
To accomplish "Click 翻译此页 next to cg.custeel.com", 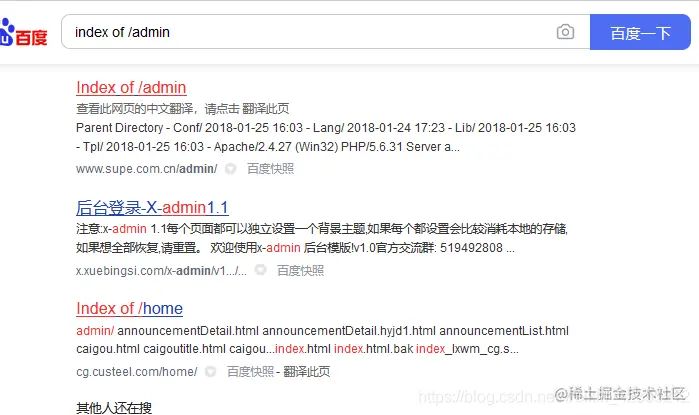I will [x=307, y=371].
